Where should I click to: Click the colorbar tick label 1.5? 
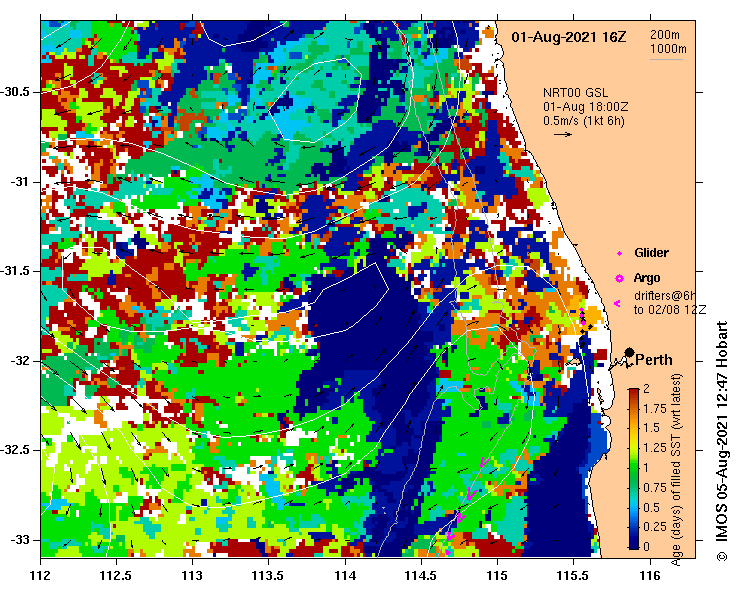click(x=652, y=428)
